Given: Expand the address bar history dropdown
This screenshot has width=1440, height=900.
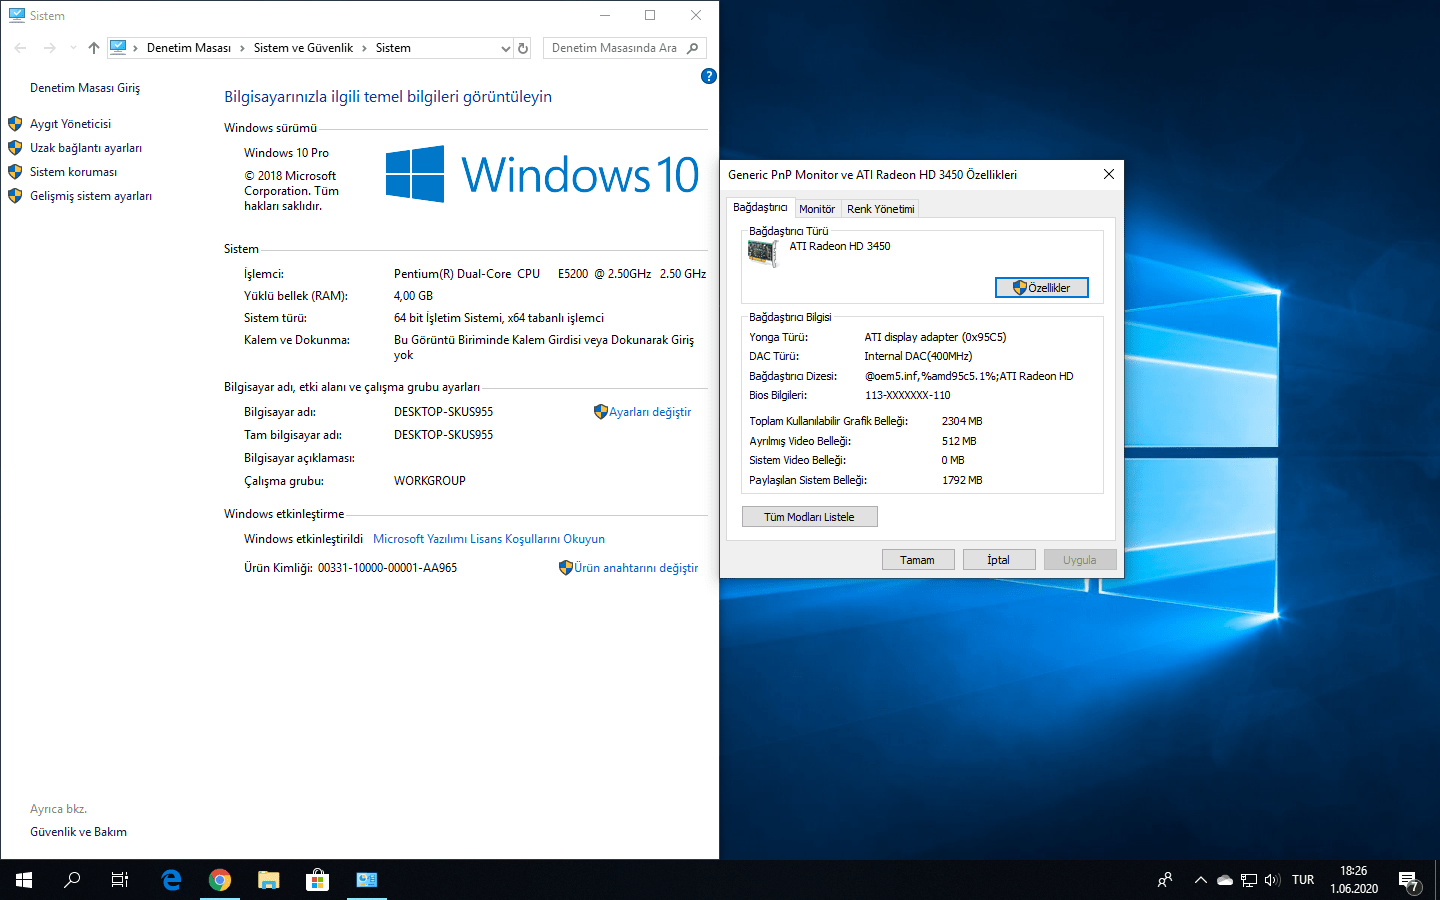Looking at the screenshot, I should point(505,48).
